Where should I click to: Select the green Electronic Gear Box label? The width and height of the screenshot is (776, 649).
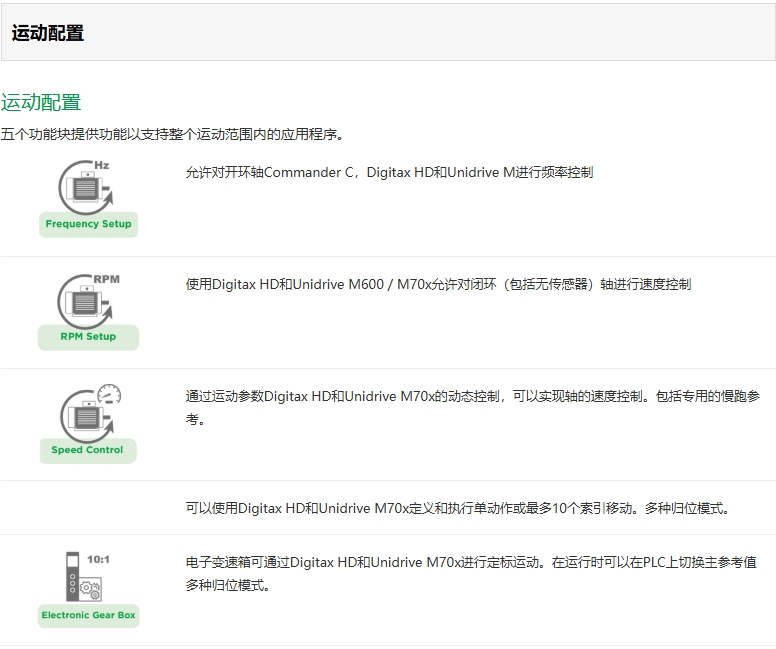[88, 615]
